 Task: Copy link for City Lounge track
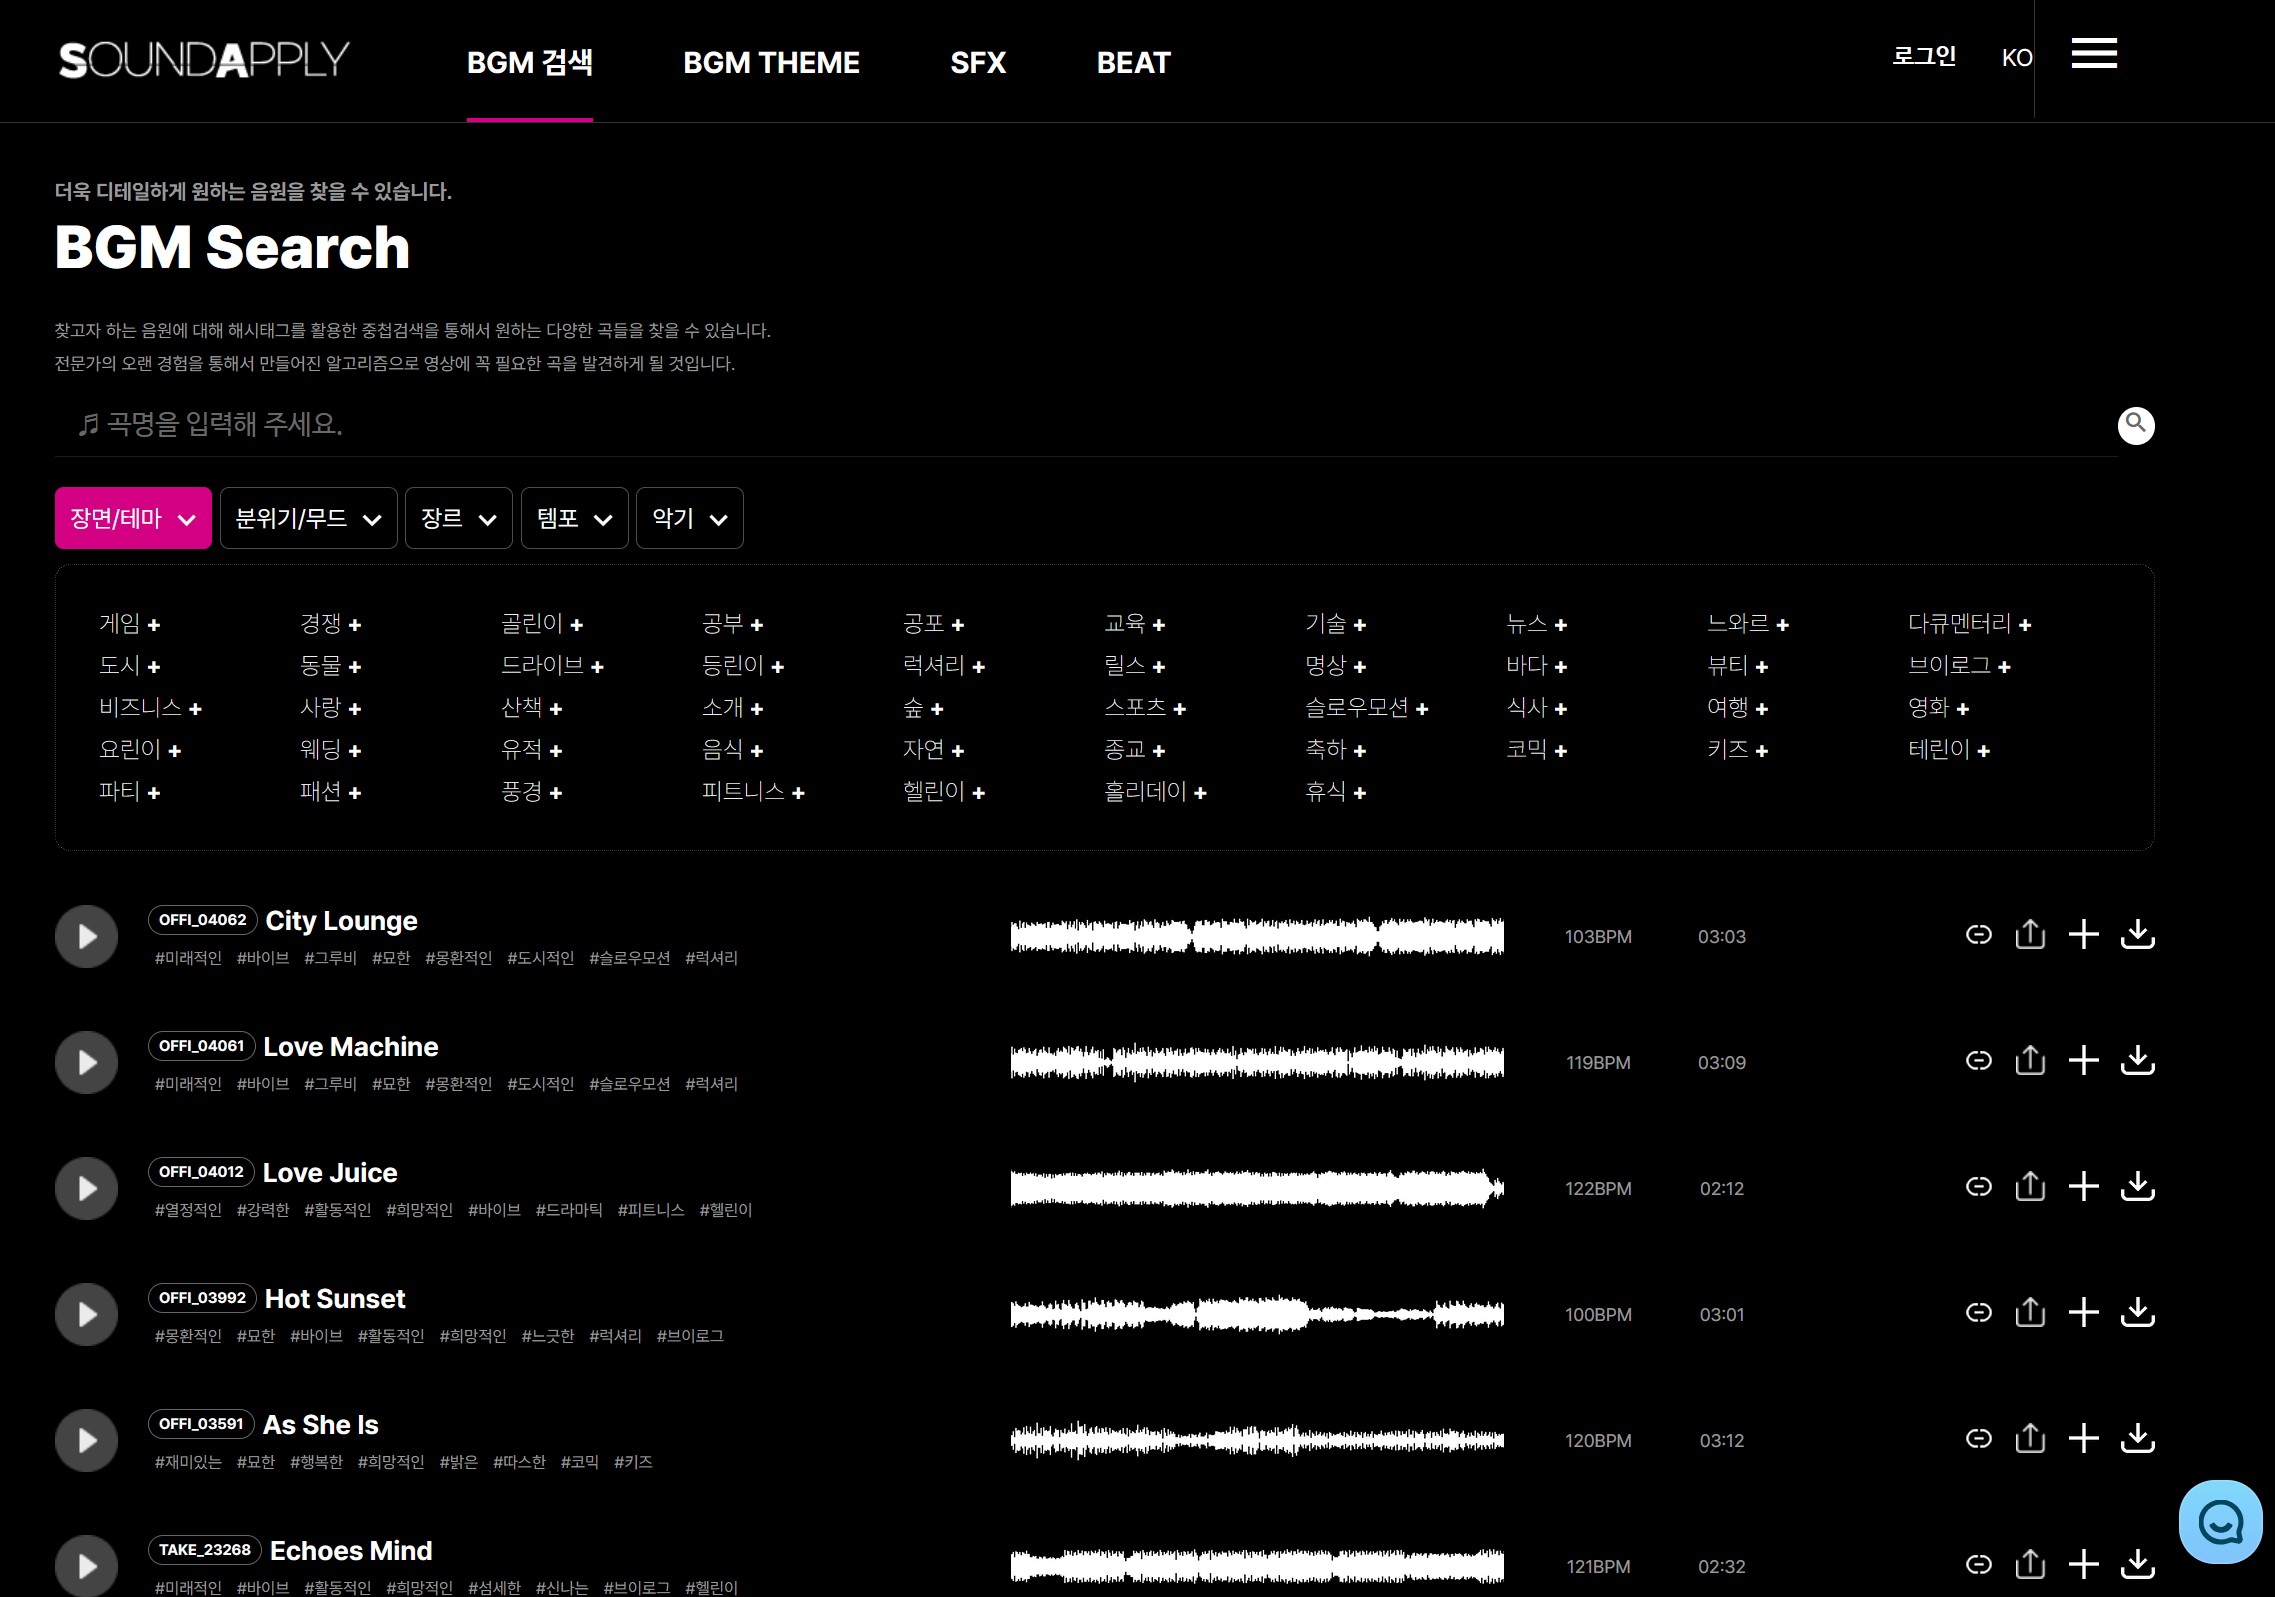pos(1978,935)
